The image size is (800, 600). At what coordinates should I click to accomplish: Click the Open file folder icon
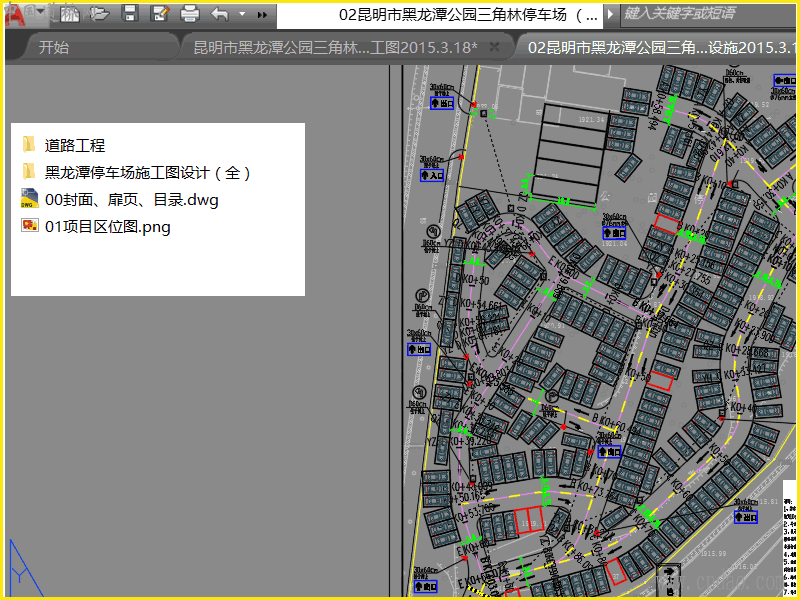tap(99, 14)
